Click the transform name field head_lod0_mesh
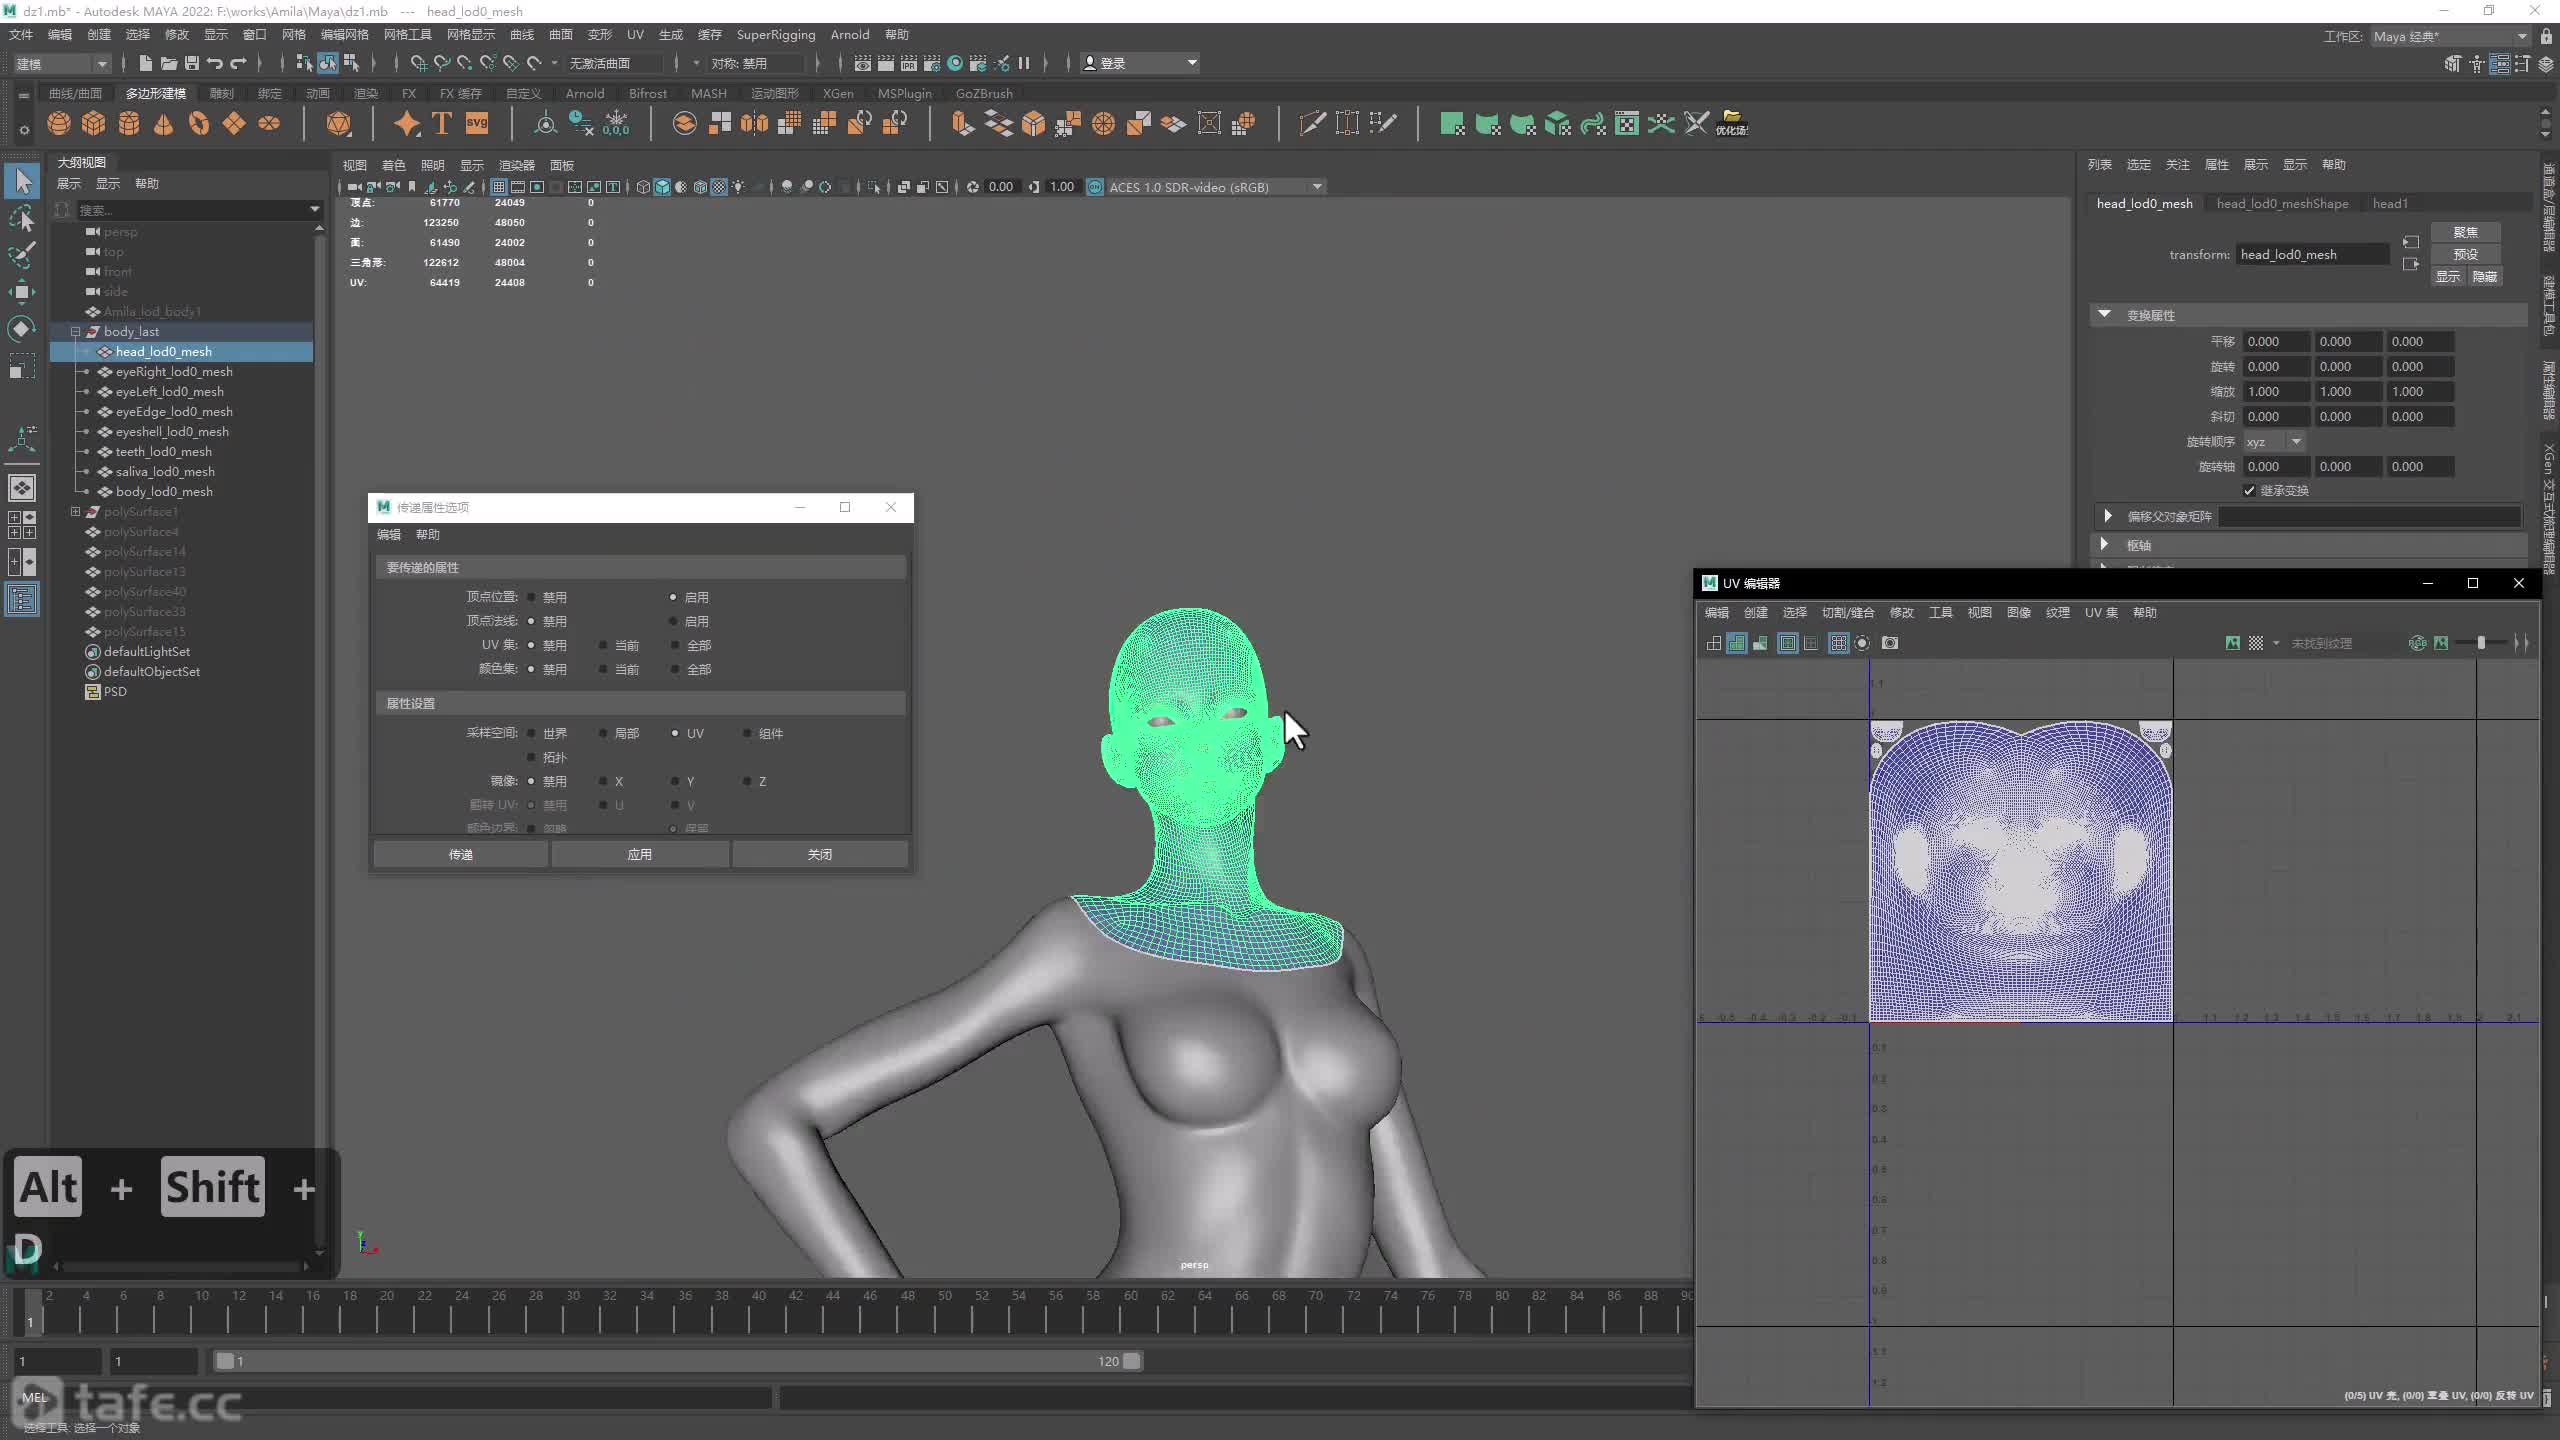The image size is (2560, 1440). pyautogui.click(x=2313, y=255)
